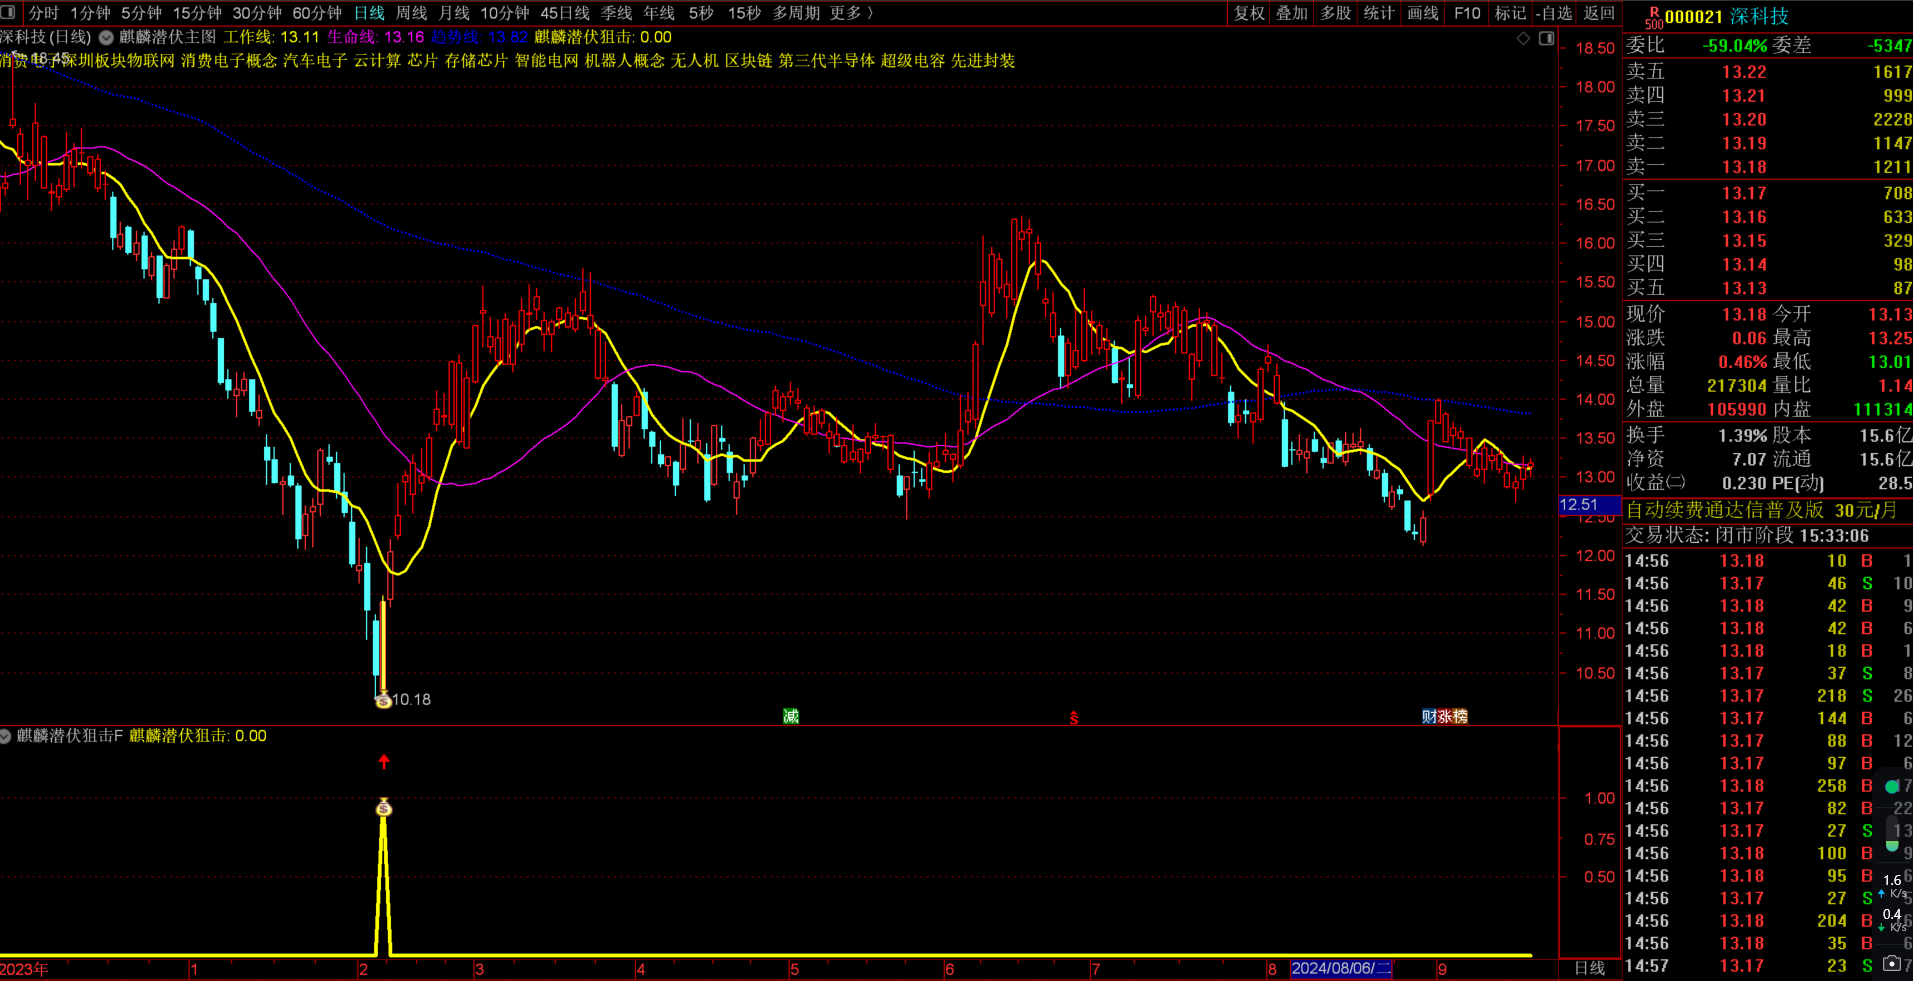Toggle the left sidebar panel icon

[x=8, y=12]
